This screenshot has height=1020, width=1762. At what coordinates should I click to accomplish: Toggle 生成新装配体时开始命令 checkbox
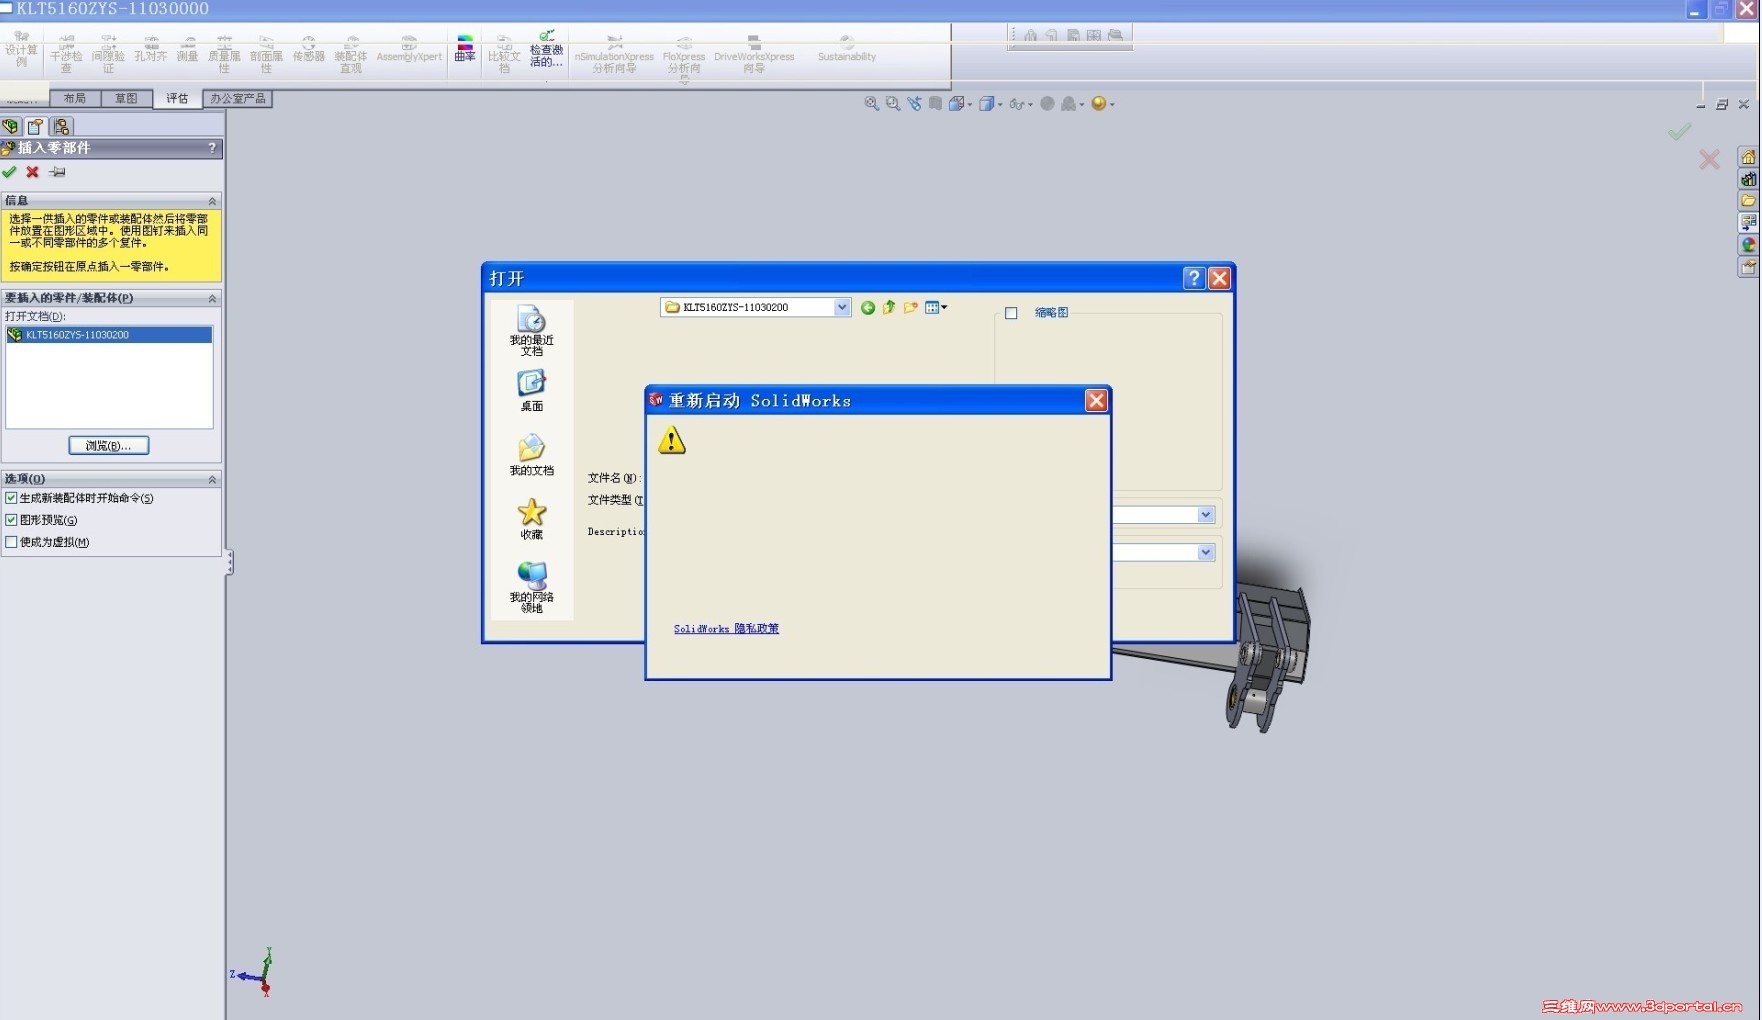point(11,498)
